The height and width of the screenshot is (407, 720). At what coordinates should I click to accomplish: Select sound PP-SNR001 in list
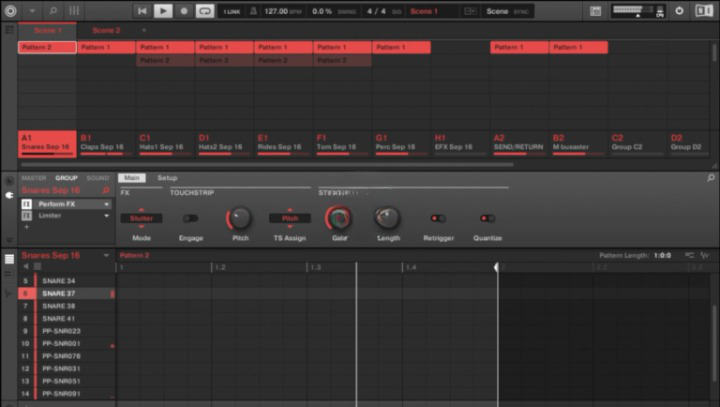tap(67, 344)
